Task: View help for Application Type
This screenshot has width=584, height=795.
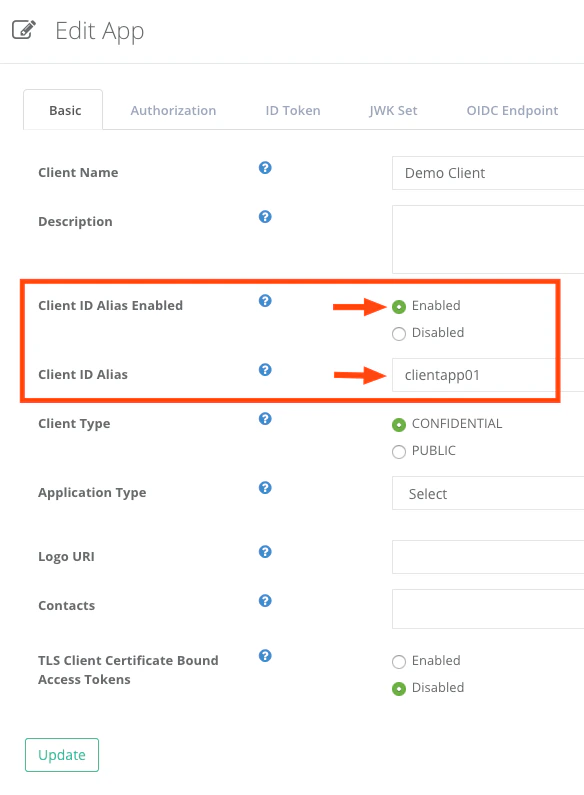Action: pos(265,488)
